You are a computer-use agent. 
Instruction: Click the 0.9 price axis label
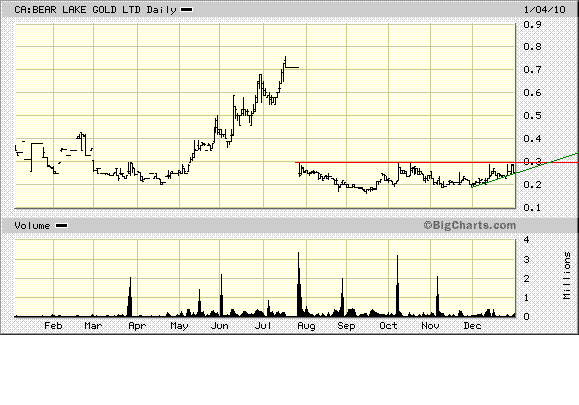click(532, 25)
